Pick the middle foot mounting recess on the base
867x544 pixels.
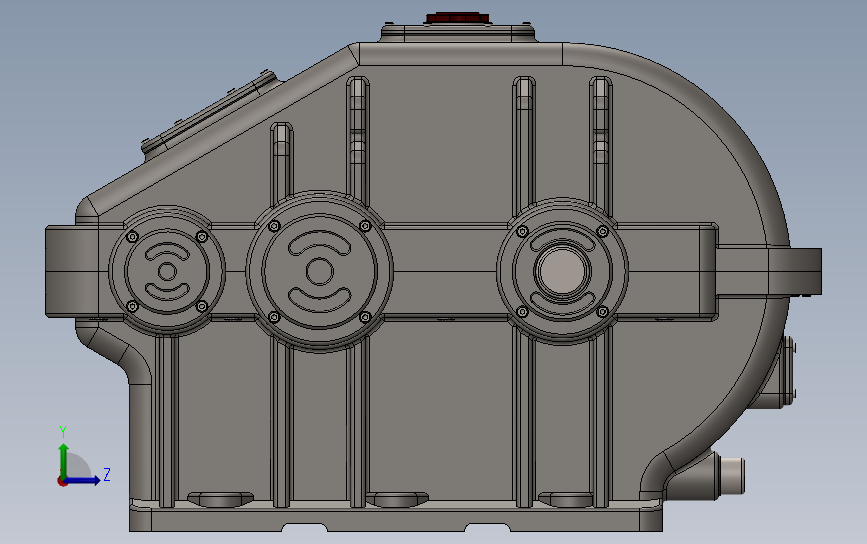[397, 499]
